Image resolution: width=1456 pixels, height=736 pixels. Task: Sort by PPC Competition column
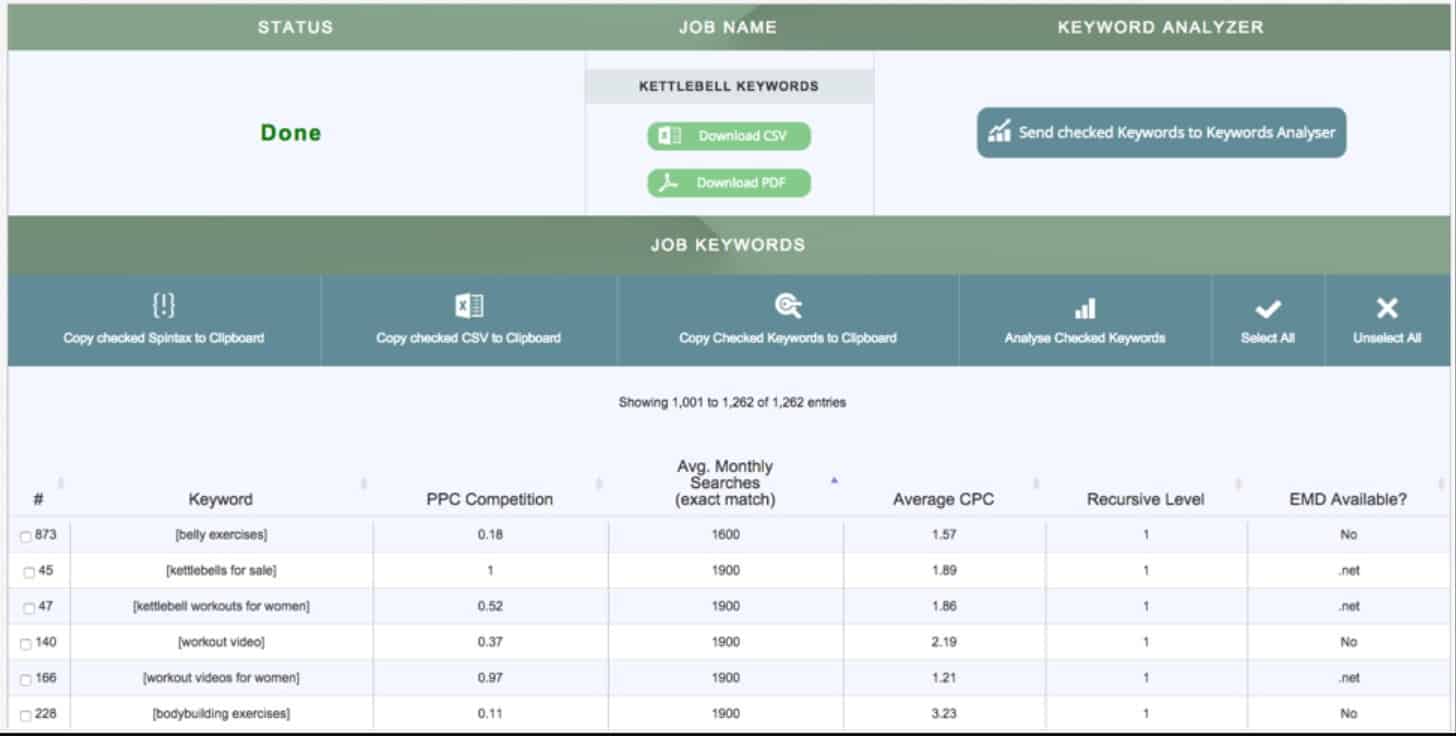point(489,499)
